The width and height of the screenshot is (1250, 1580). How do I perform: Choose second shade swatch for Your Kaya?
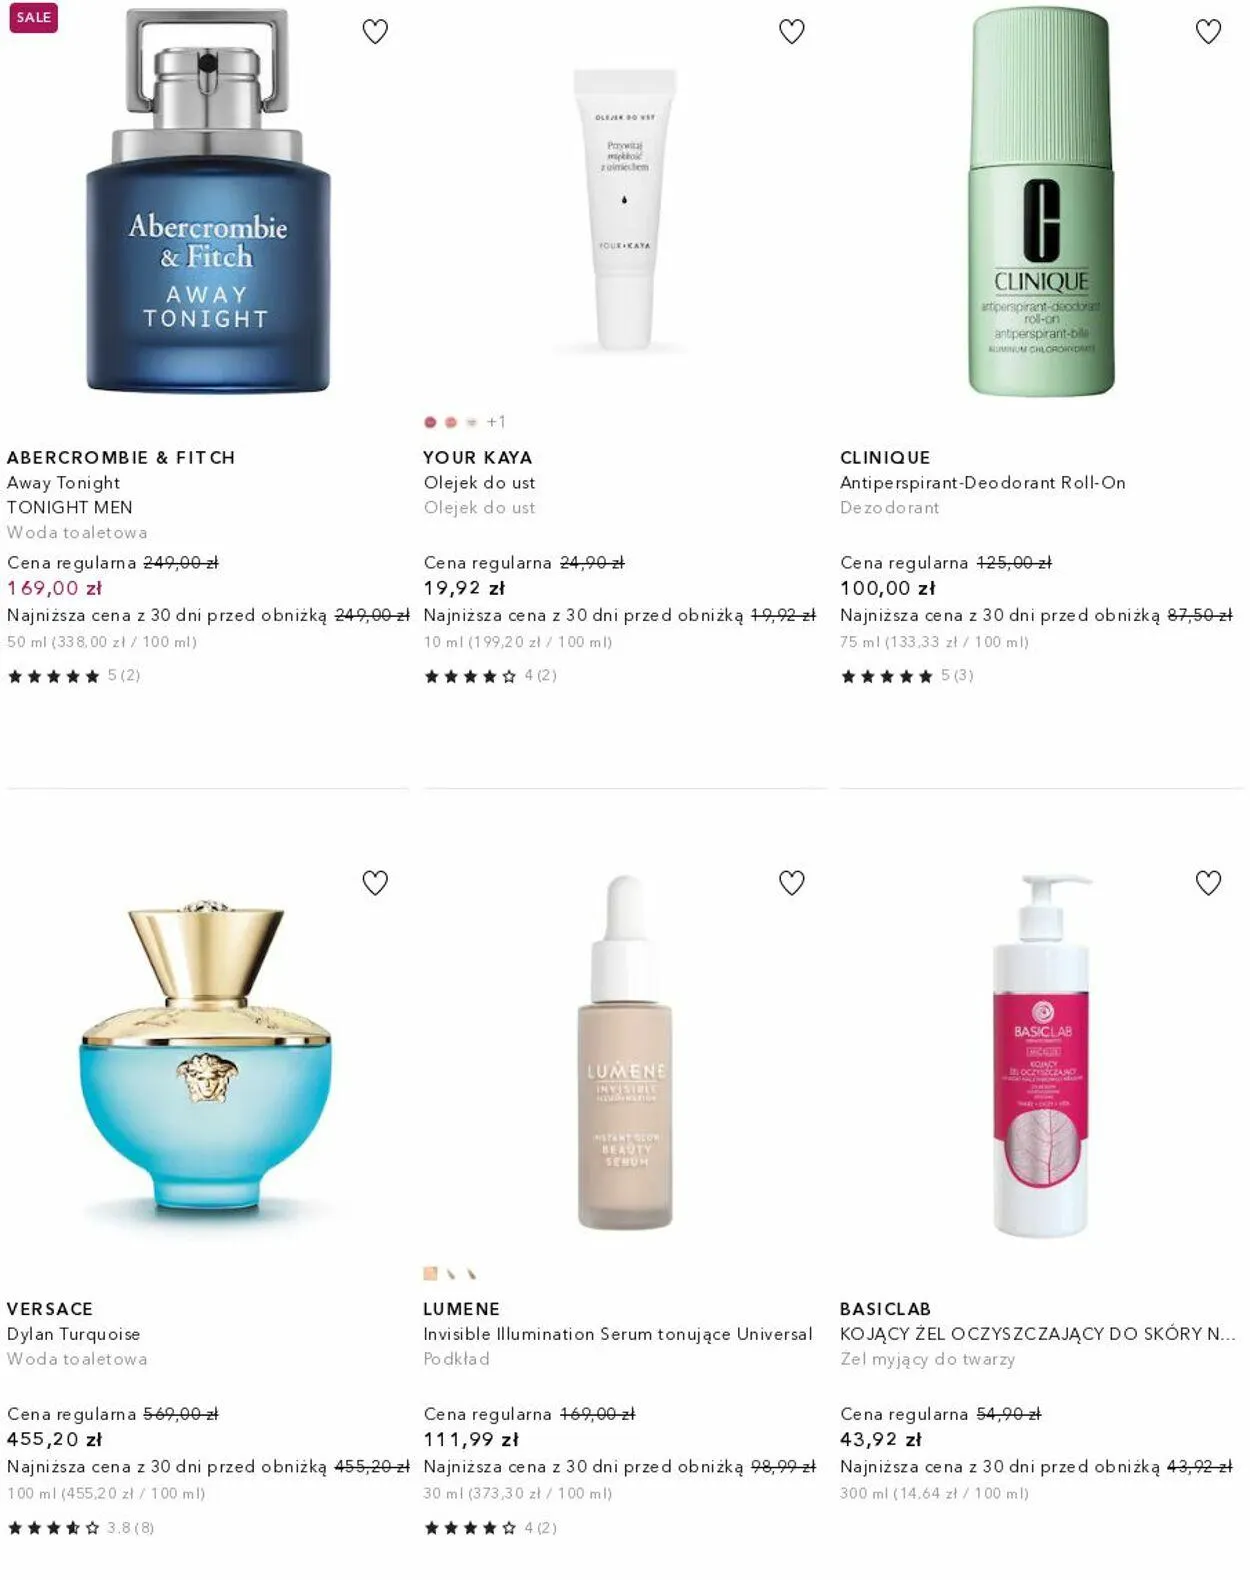point(451,422)
